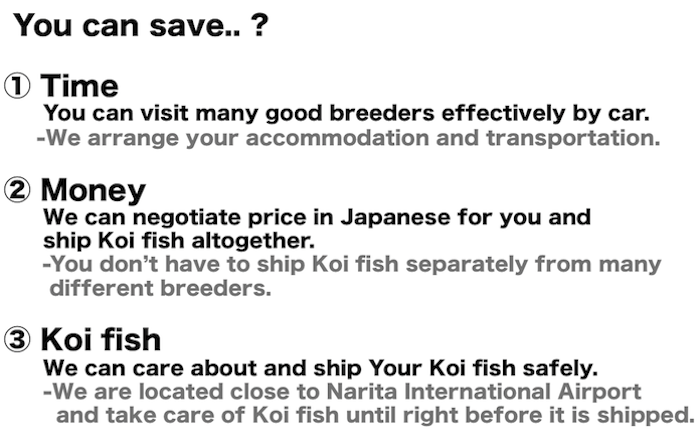Click the 'You can save.. ?' heading
This screenshot has width=700, height=442.
(x=141, y=25)
